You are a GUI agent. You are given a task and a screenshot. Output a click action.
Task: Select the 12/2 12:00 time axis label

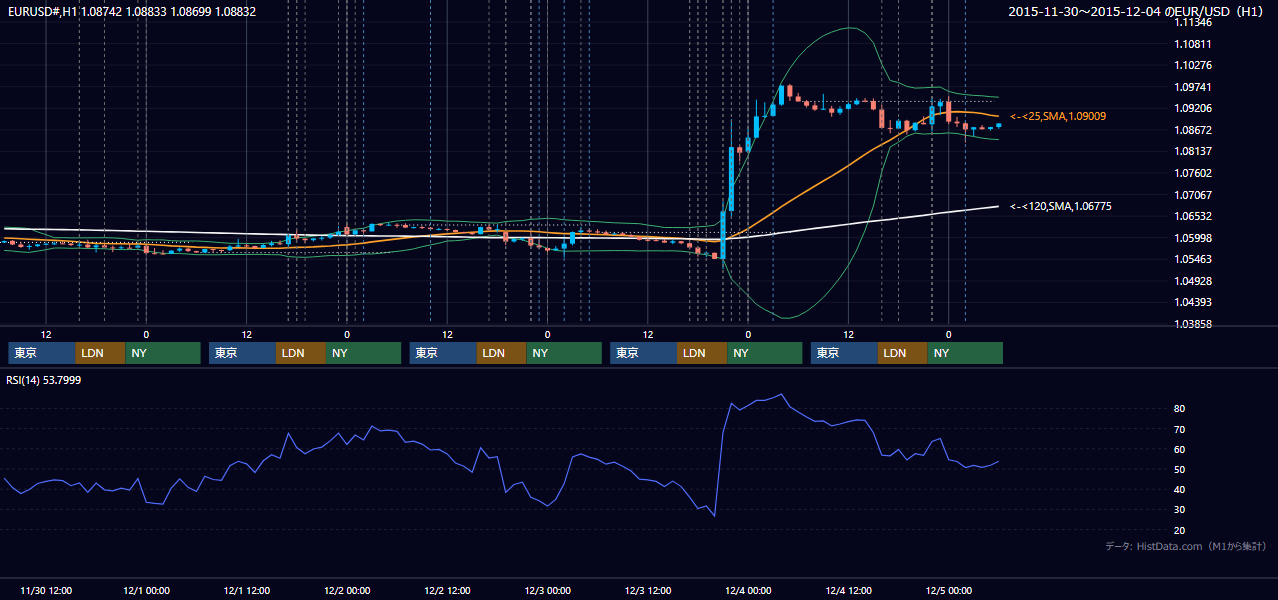pyautogui.click(x=447, y=590)
